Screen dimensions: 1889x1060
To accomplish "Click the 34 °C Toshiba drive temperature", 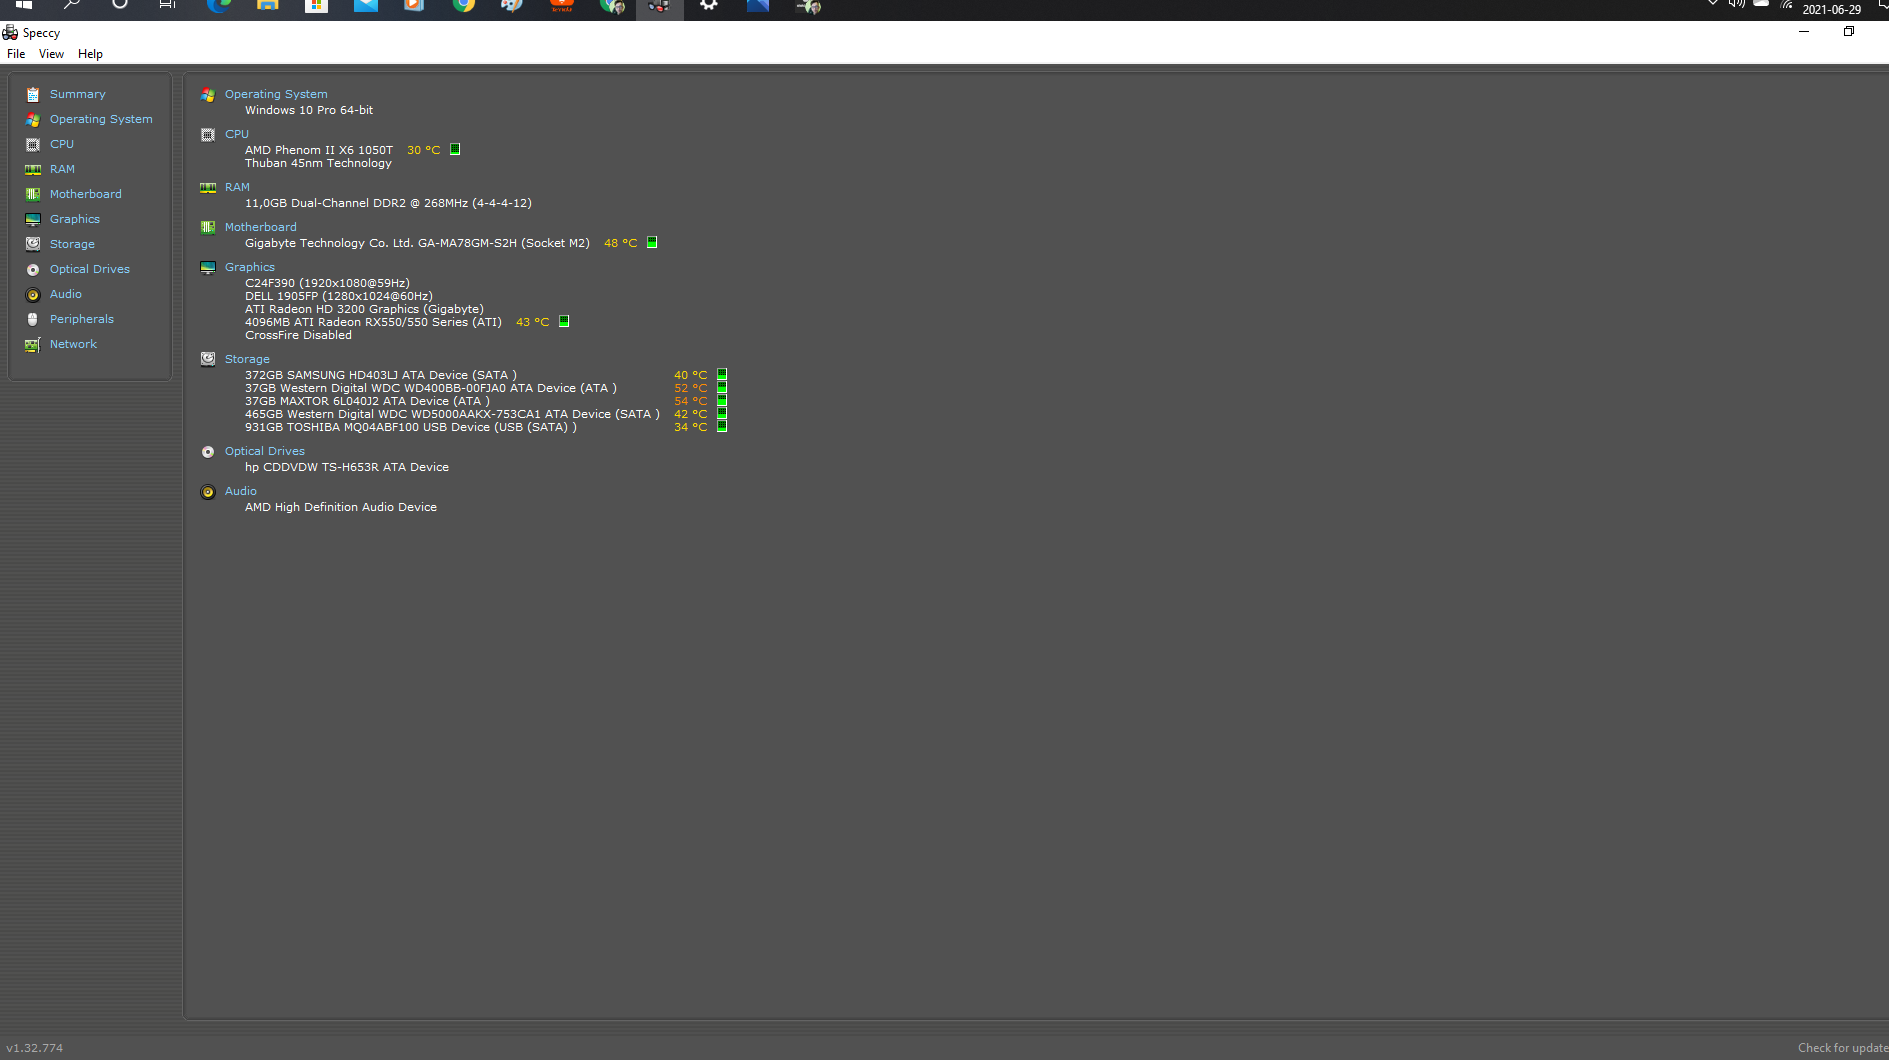I will point(690,427).
